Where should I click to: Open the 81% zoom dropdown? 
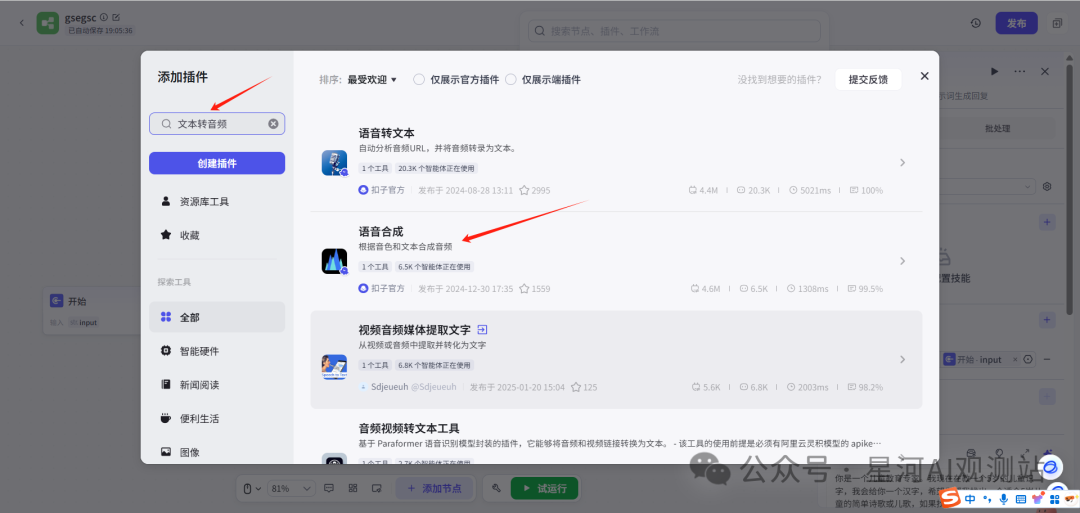pyautogui.click(x=289, y=488)
